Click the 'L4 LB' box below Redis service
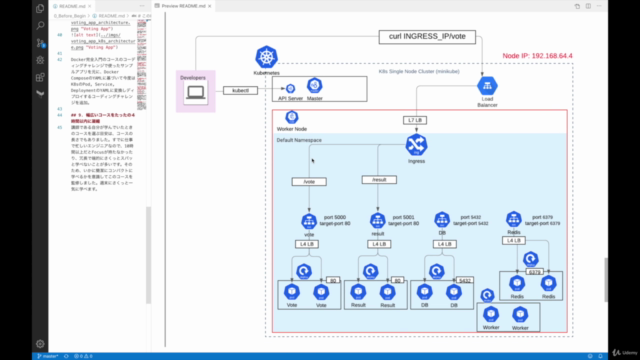Viewport: 640px width, 360px height. (x=513, y=240)
